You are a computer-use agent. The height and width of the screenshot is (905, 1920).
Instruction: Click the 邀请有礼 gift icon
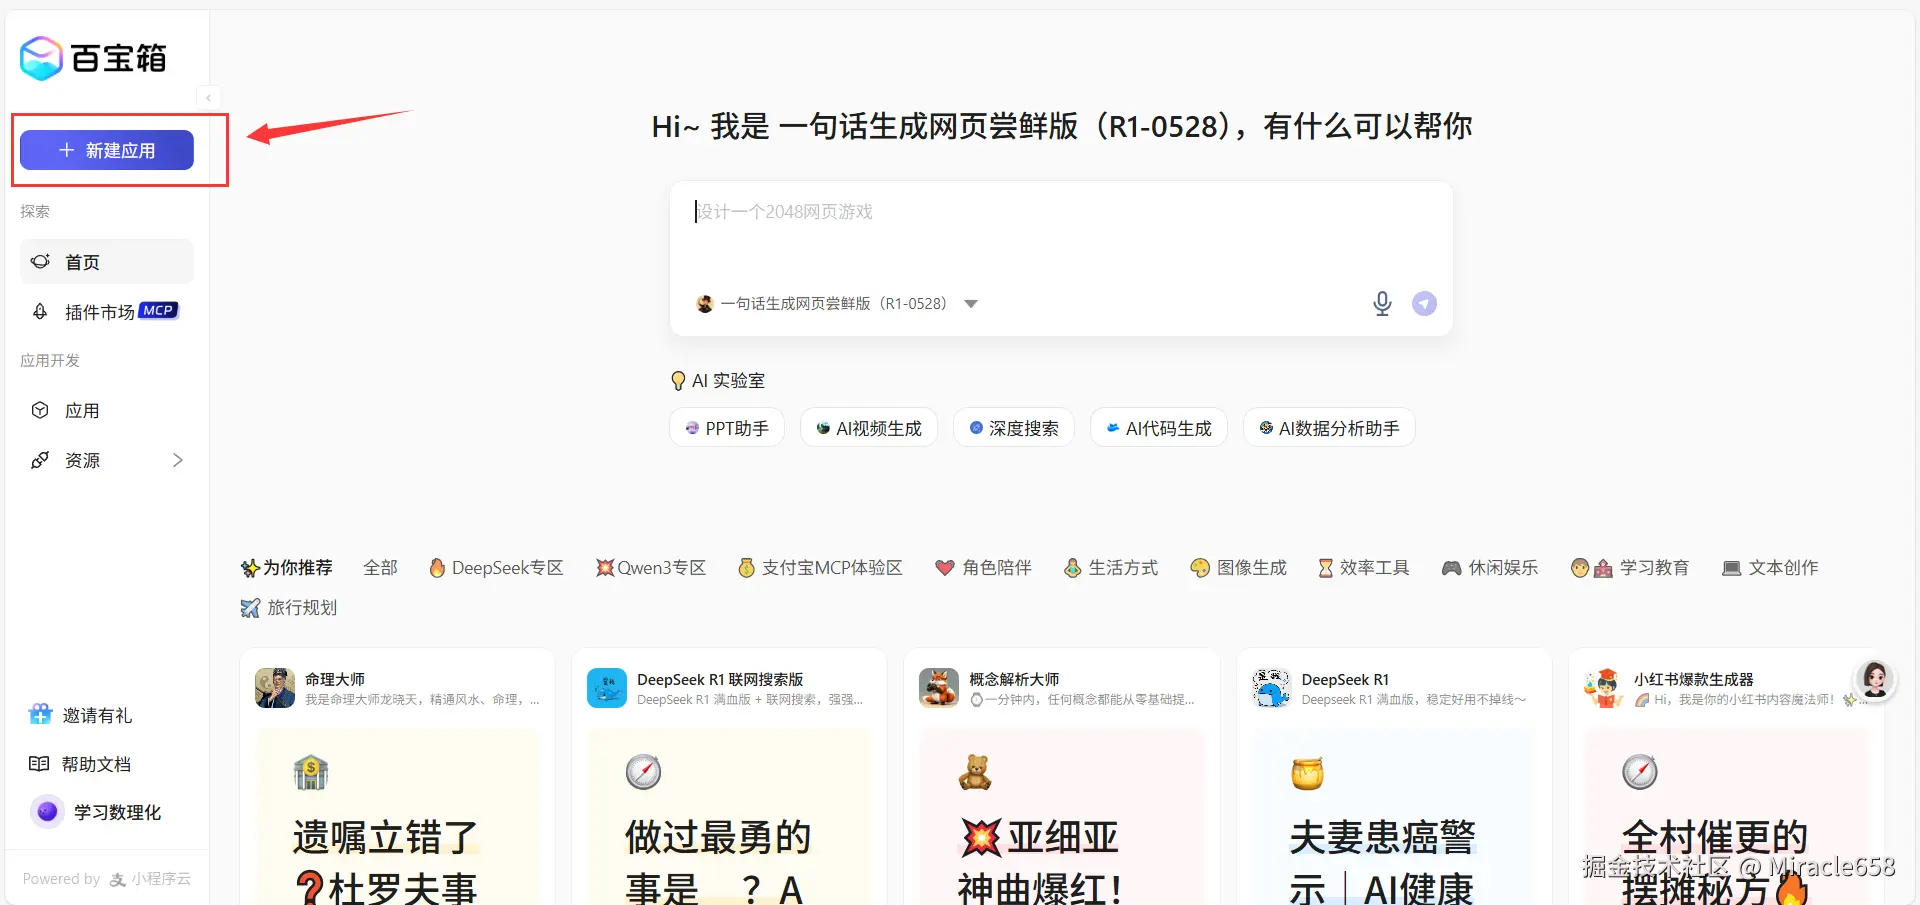pos(40,714)
